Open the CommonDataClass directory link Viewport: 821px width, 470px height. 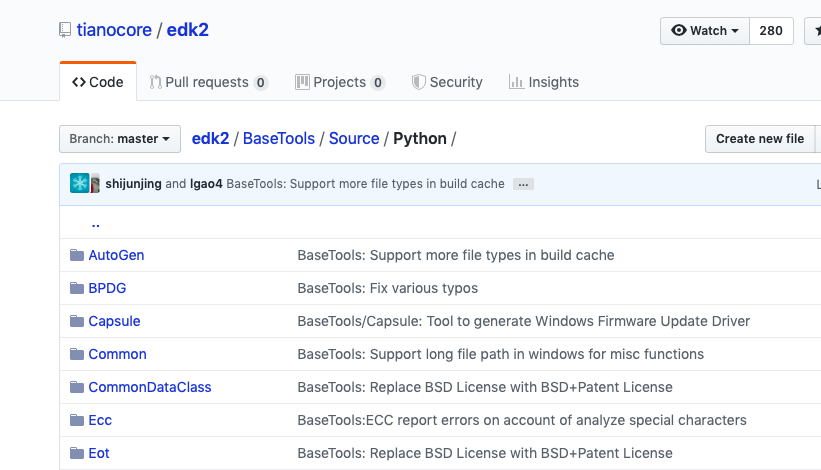pos(150,387)
